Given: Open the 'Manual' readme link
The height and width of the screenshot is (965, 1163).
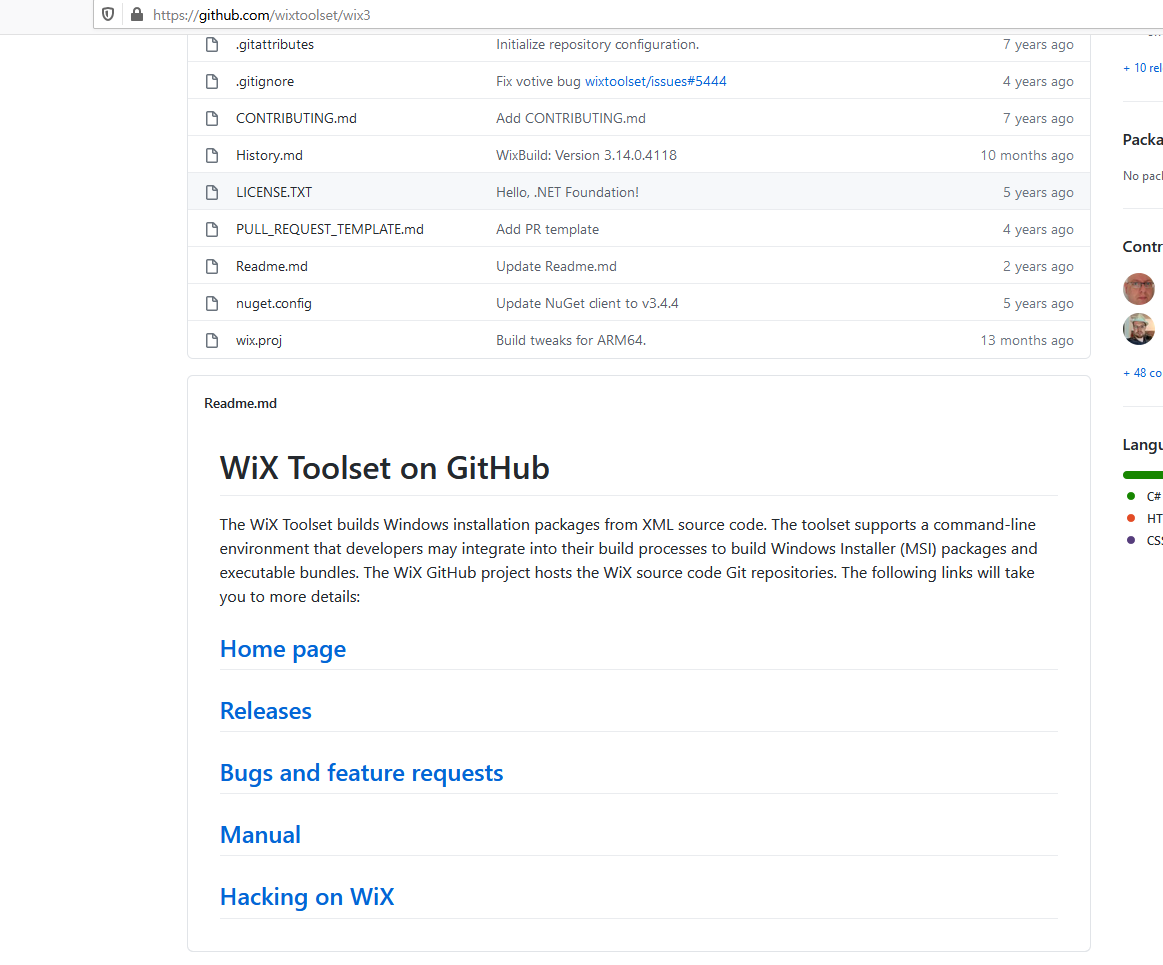Looking at the screenshot, I should [x=260, y=835].
